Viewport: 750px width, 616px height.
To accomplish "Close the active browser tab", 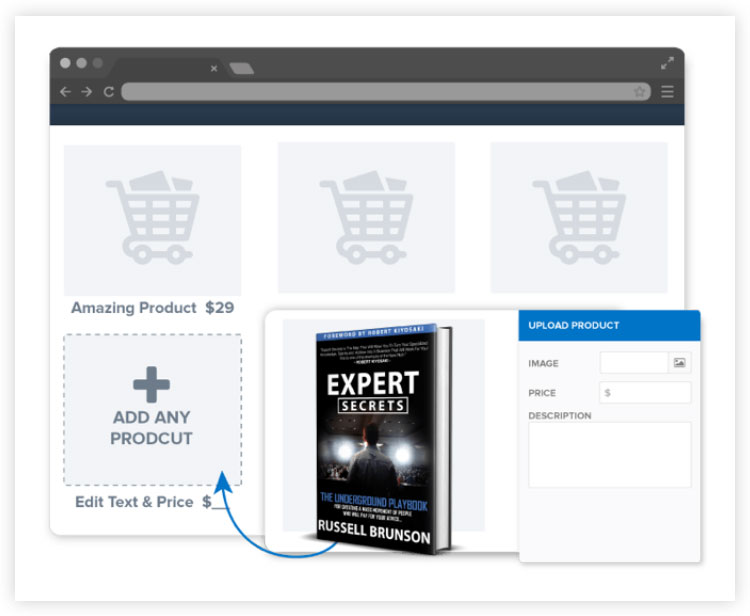I will pyautogui.click(x=214, y=69).
